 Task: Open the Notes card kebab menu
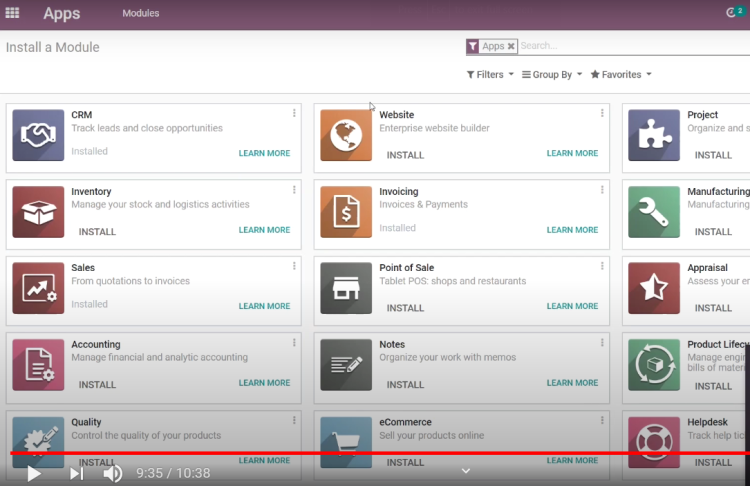602,342
